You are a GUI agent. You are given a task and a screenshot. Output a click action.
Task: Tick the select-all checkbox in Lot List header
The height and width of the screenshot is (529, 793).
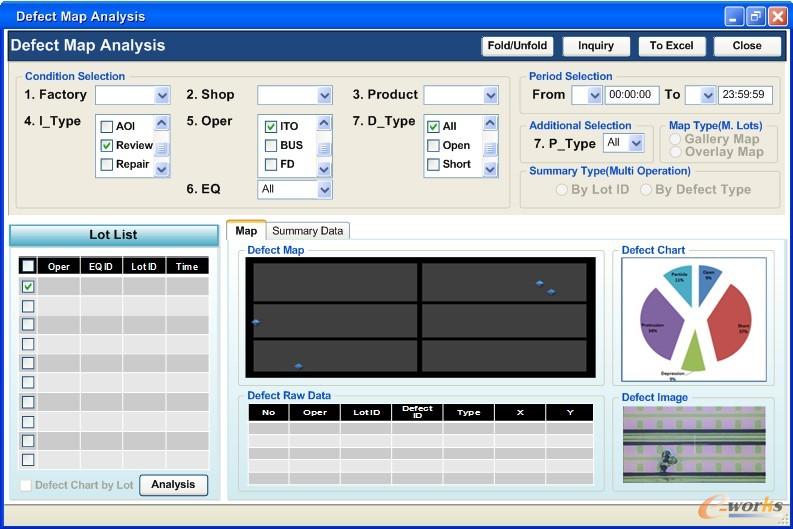[x=28, y=266]
